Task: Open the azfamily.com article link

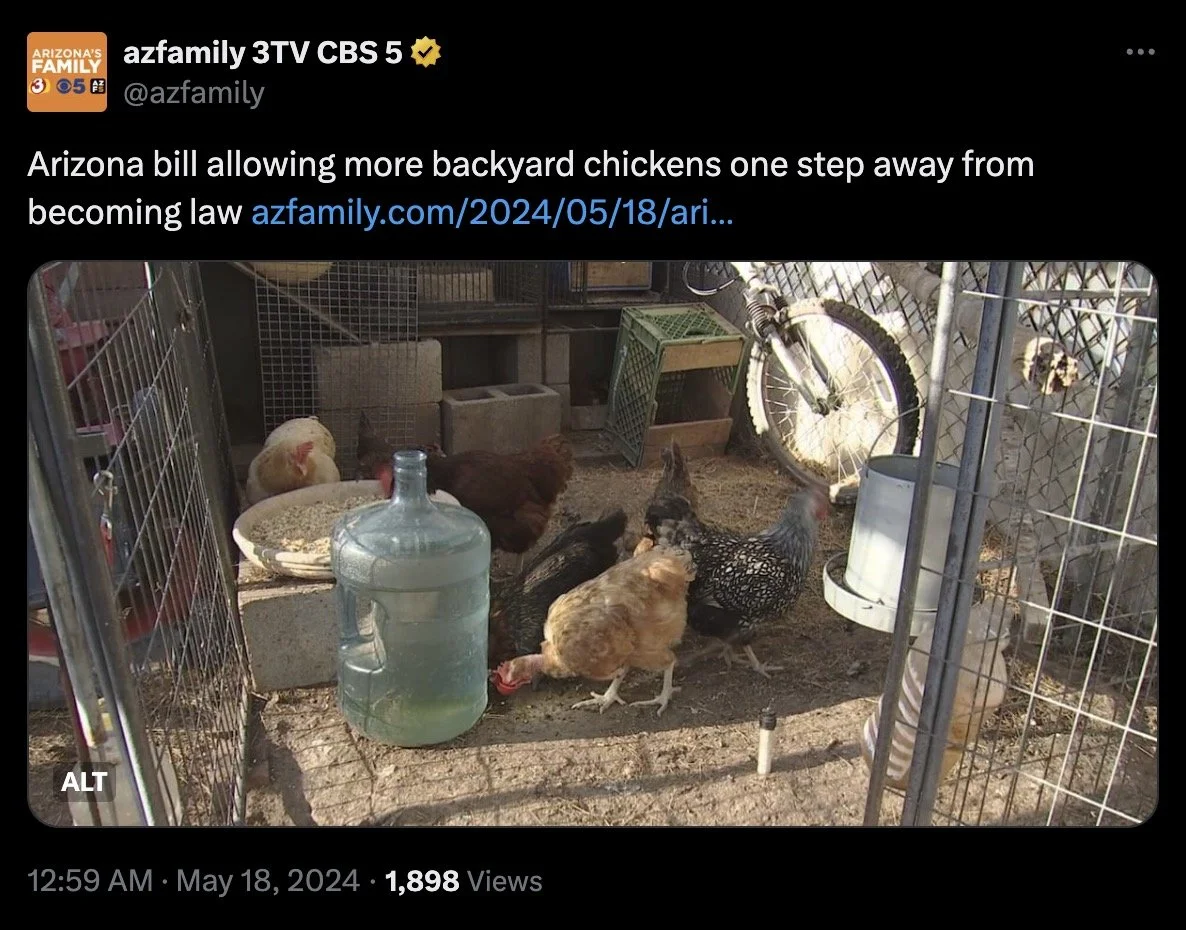Action: [492, 212]
